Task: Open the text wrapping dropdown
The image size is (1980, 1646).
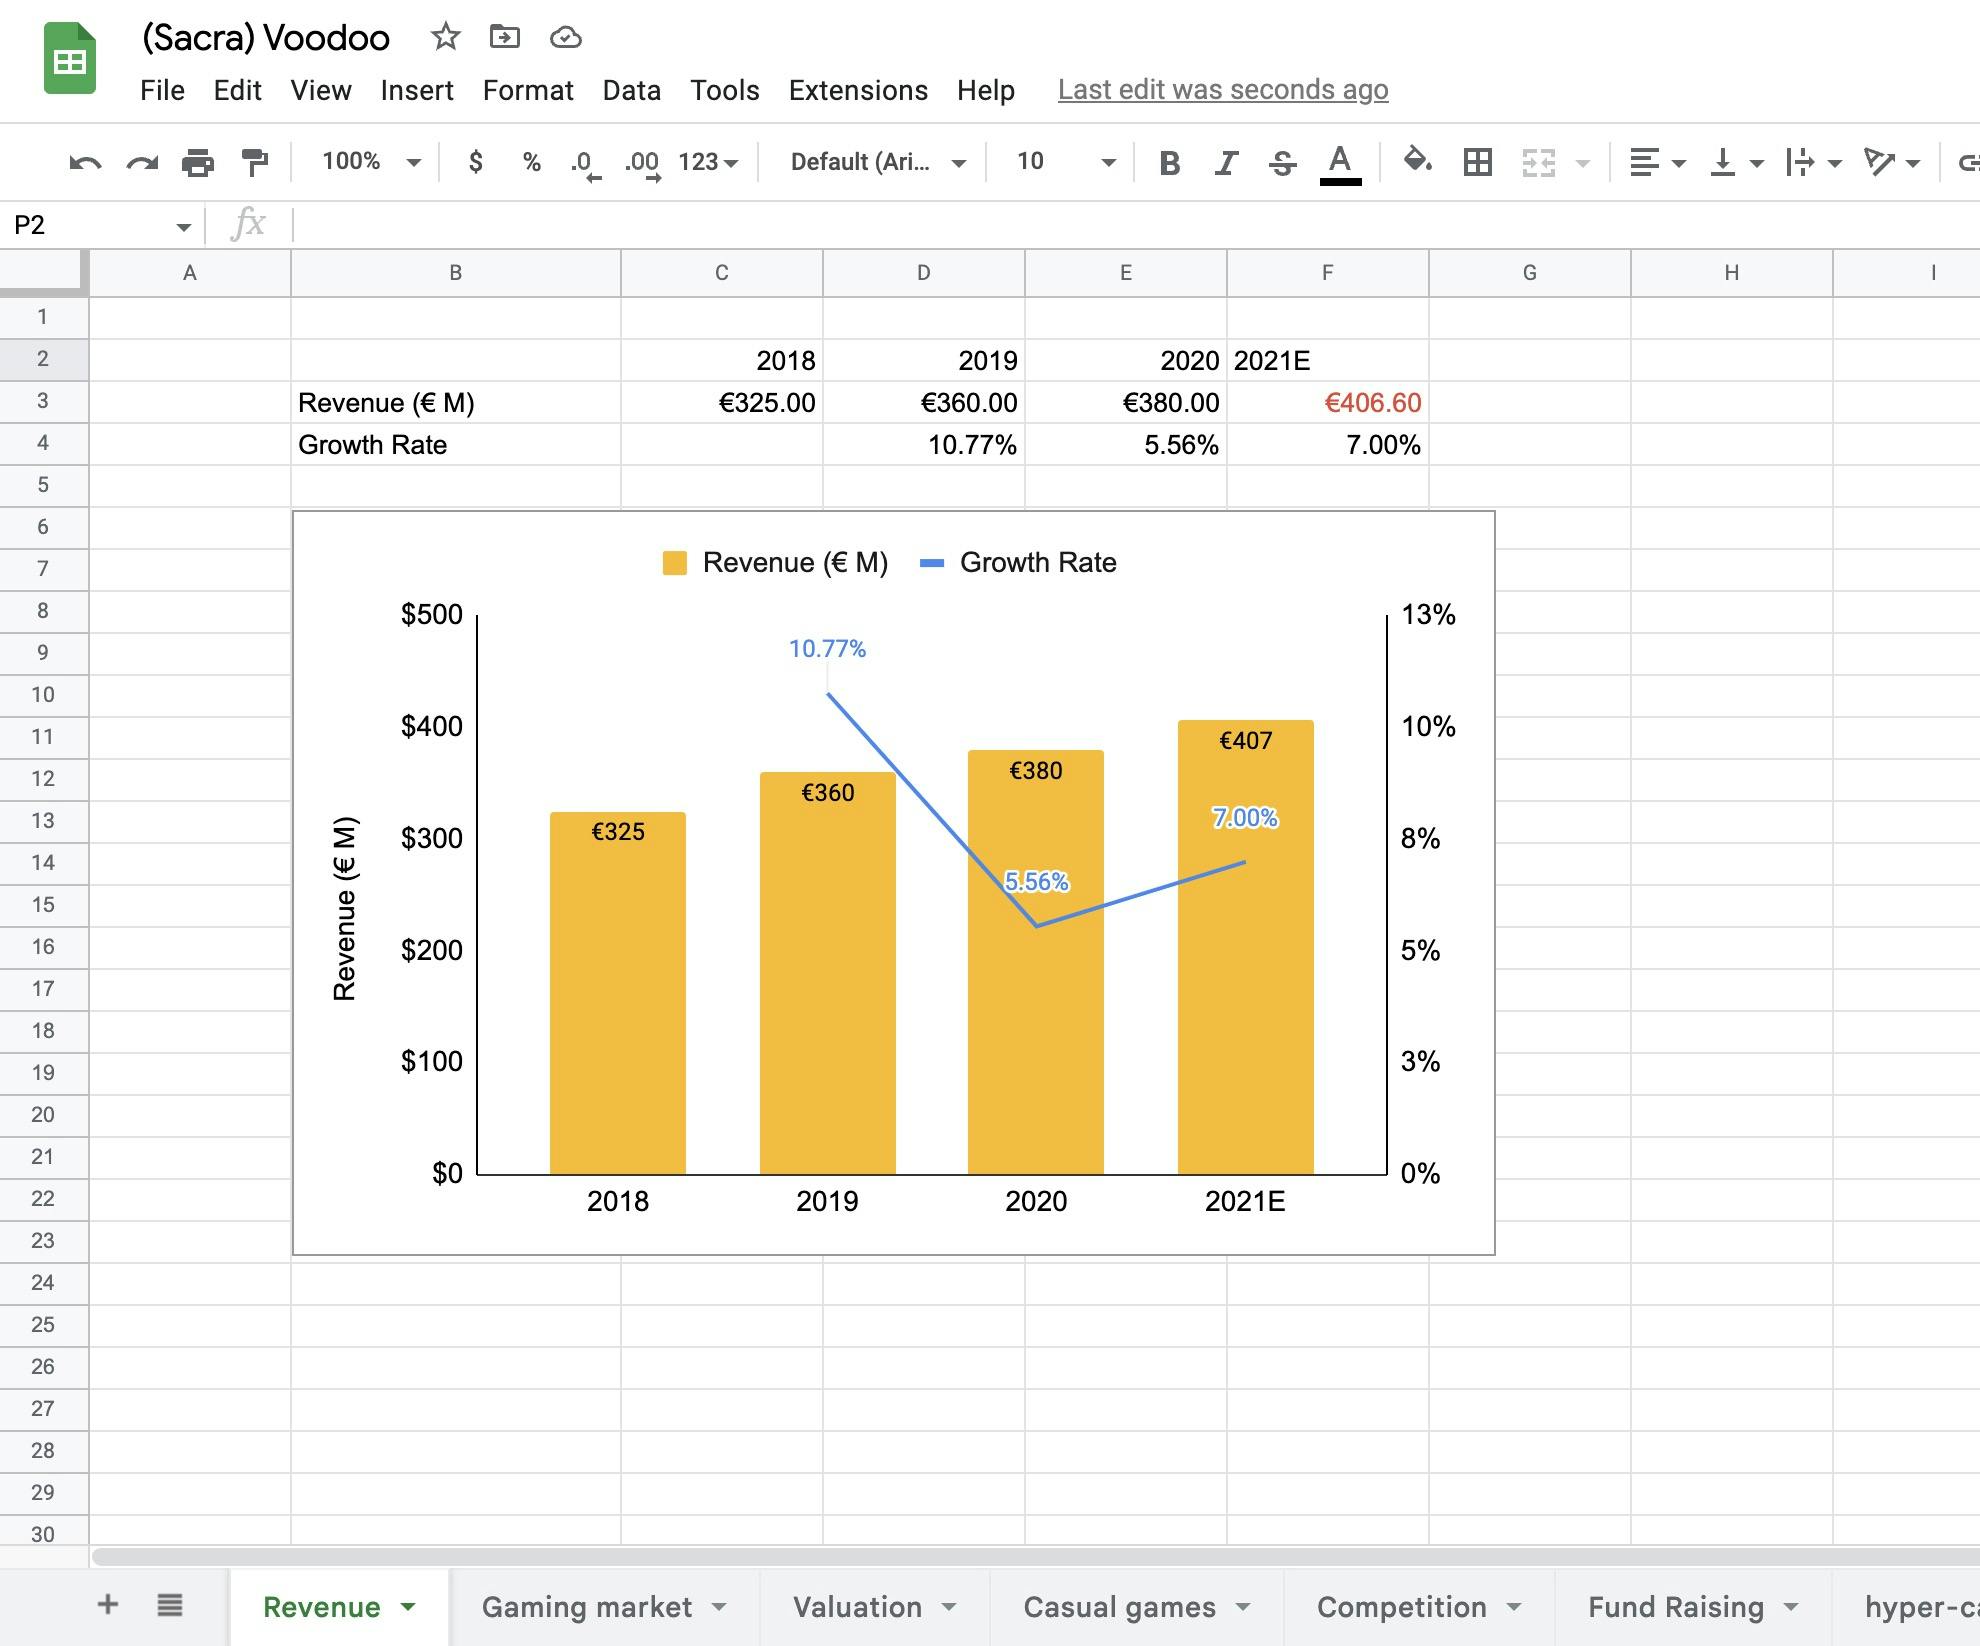Action: click(x=1813, y=162)
